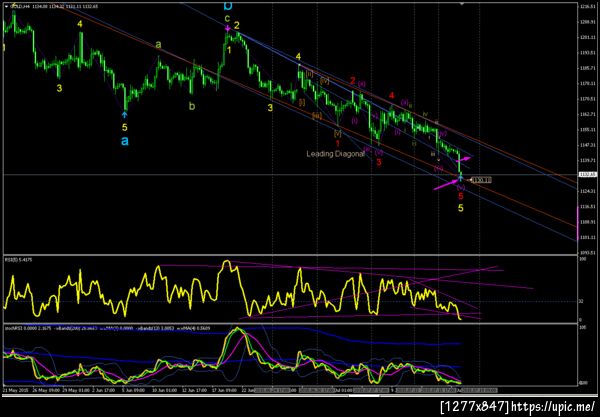This screenshot has height=417, width=600.
Task: Click the '10 Jun 01:00' time axis label
Action: pos(165,391)
